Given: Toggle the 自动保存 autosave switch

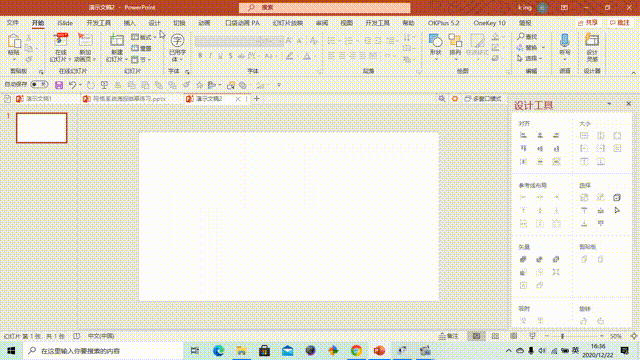Looking at the screenshot, I should (39, 84).
